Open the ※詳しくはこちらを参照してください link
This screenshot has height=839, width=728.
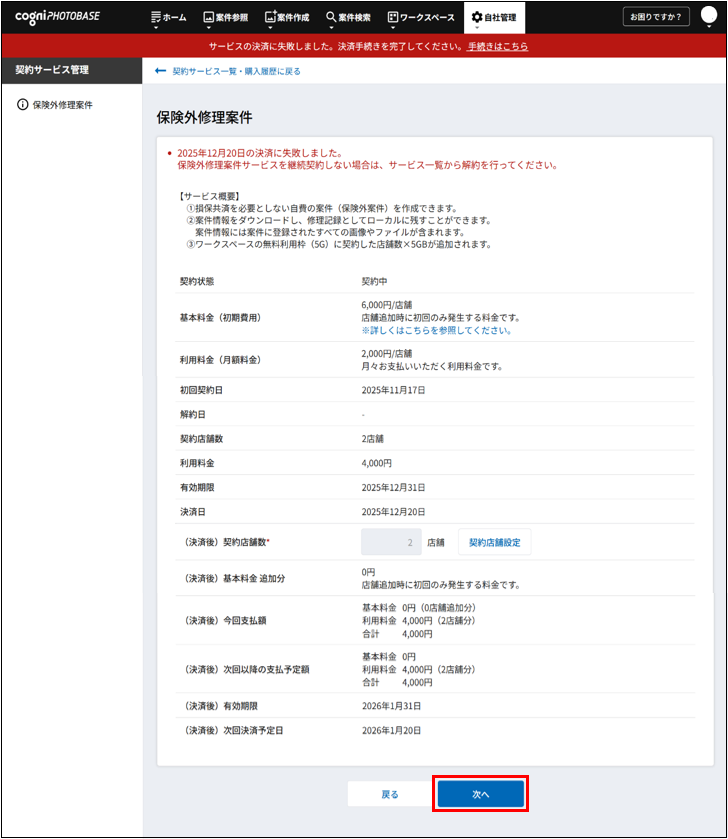pyautogui.click(x=437, y=329)
